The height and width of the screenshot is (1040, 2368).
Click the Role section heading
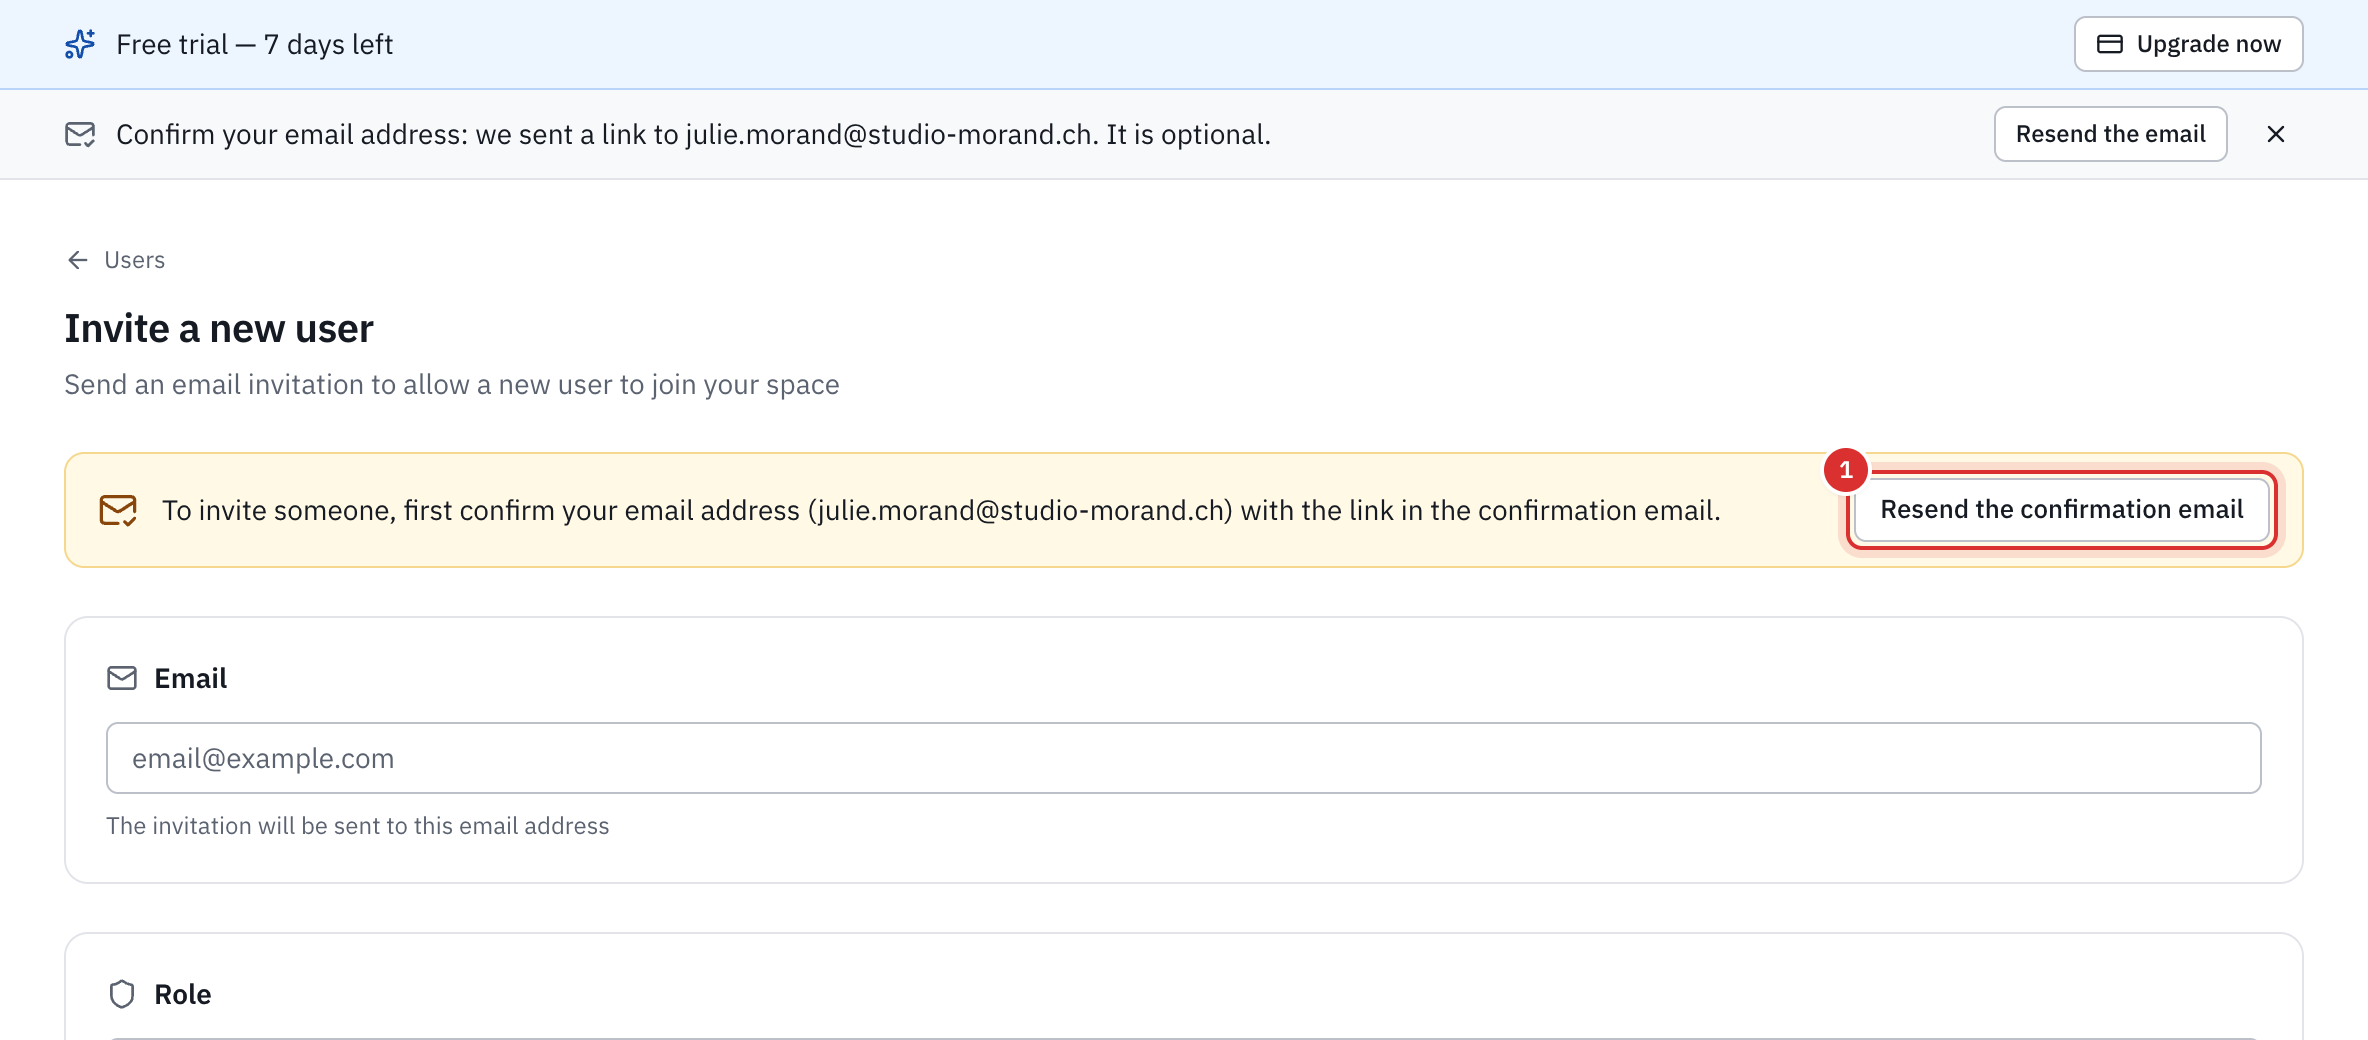[182, 994]
